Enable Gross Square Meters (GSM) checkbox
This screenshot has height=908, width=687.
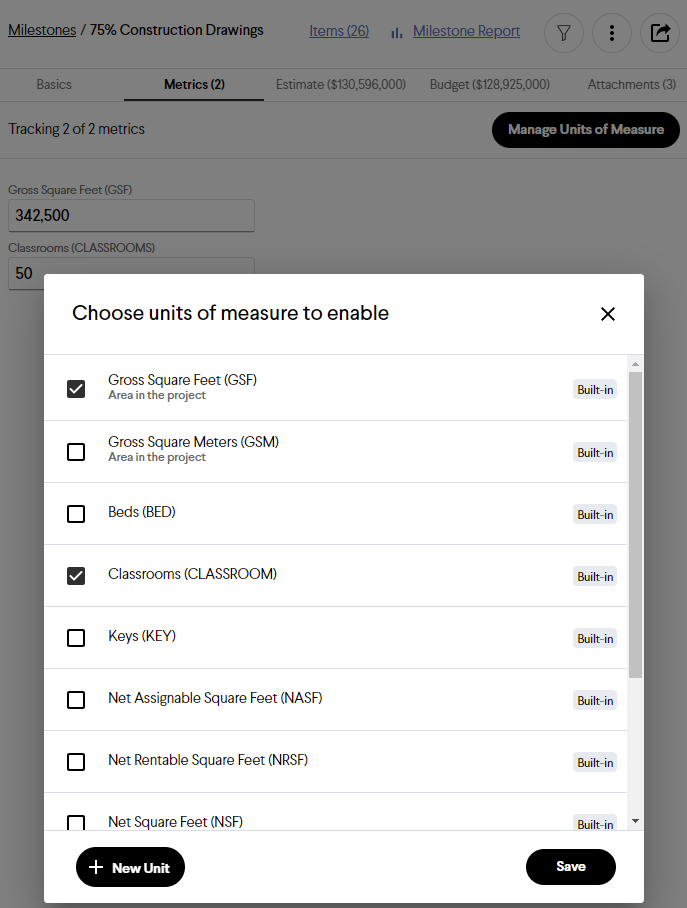pyautogui.click(x=76, y=452)
